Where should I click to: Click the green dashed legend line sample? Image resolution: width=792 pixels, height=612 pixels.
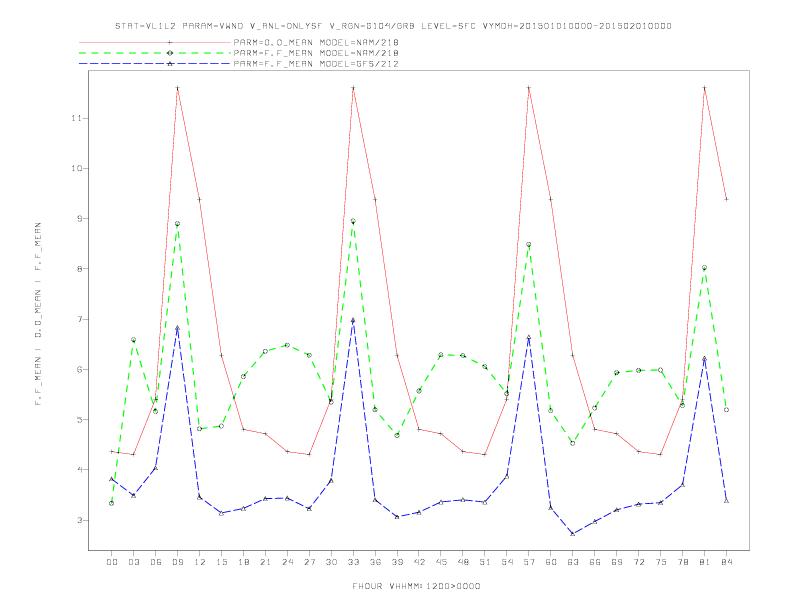click(155, 53)
